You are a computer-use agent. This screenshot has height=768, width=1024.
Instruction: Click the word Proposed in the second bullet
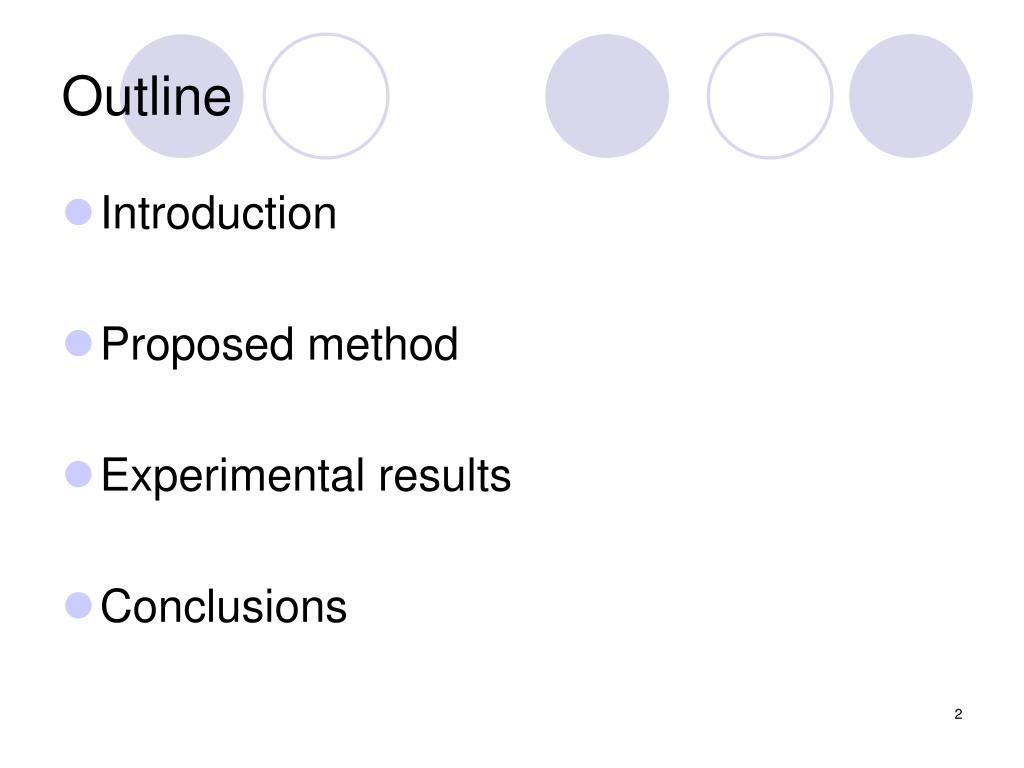point(197,345)
